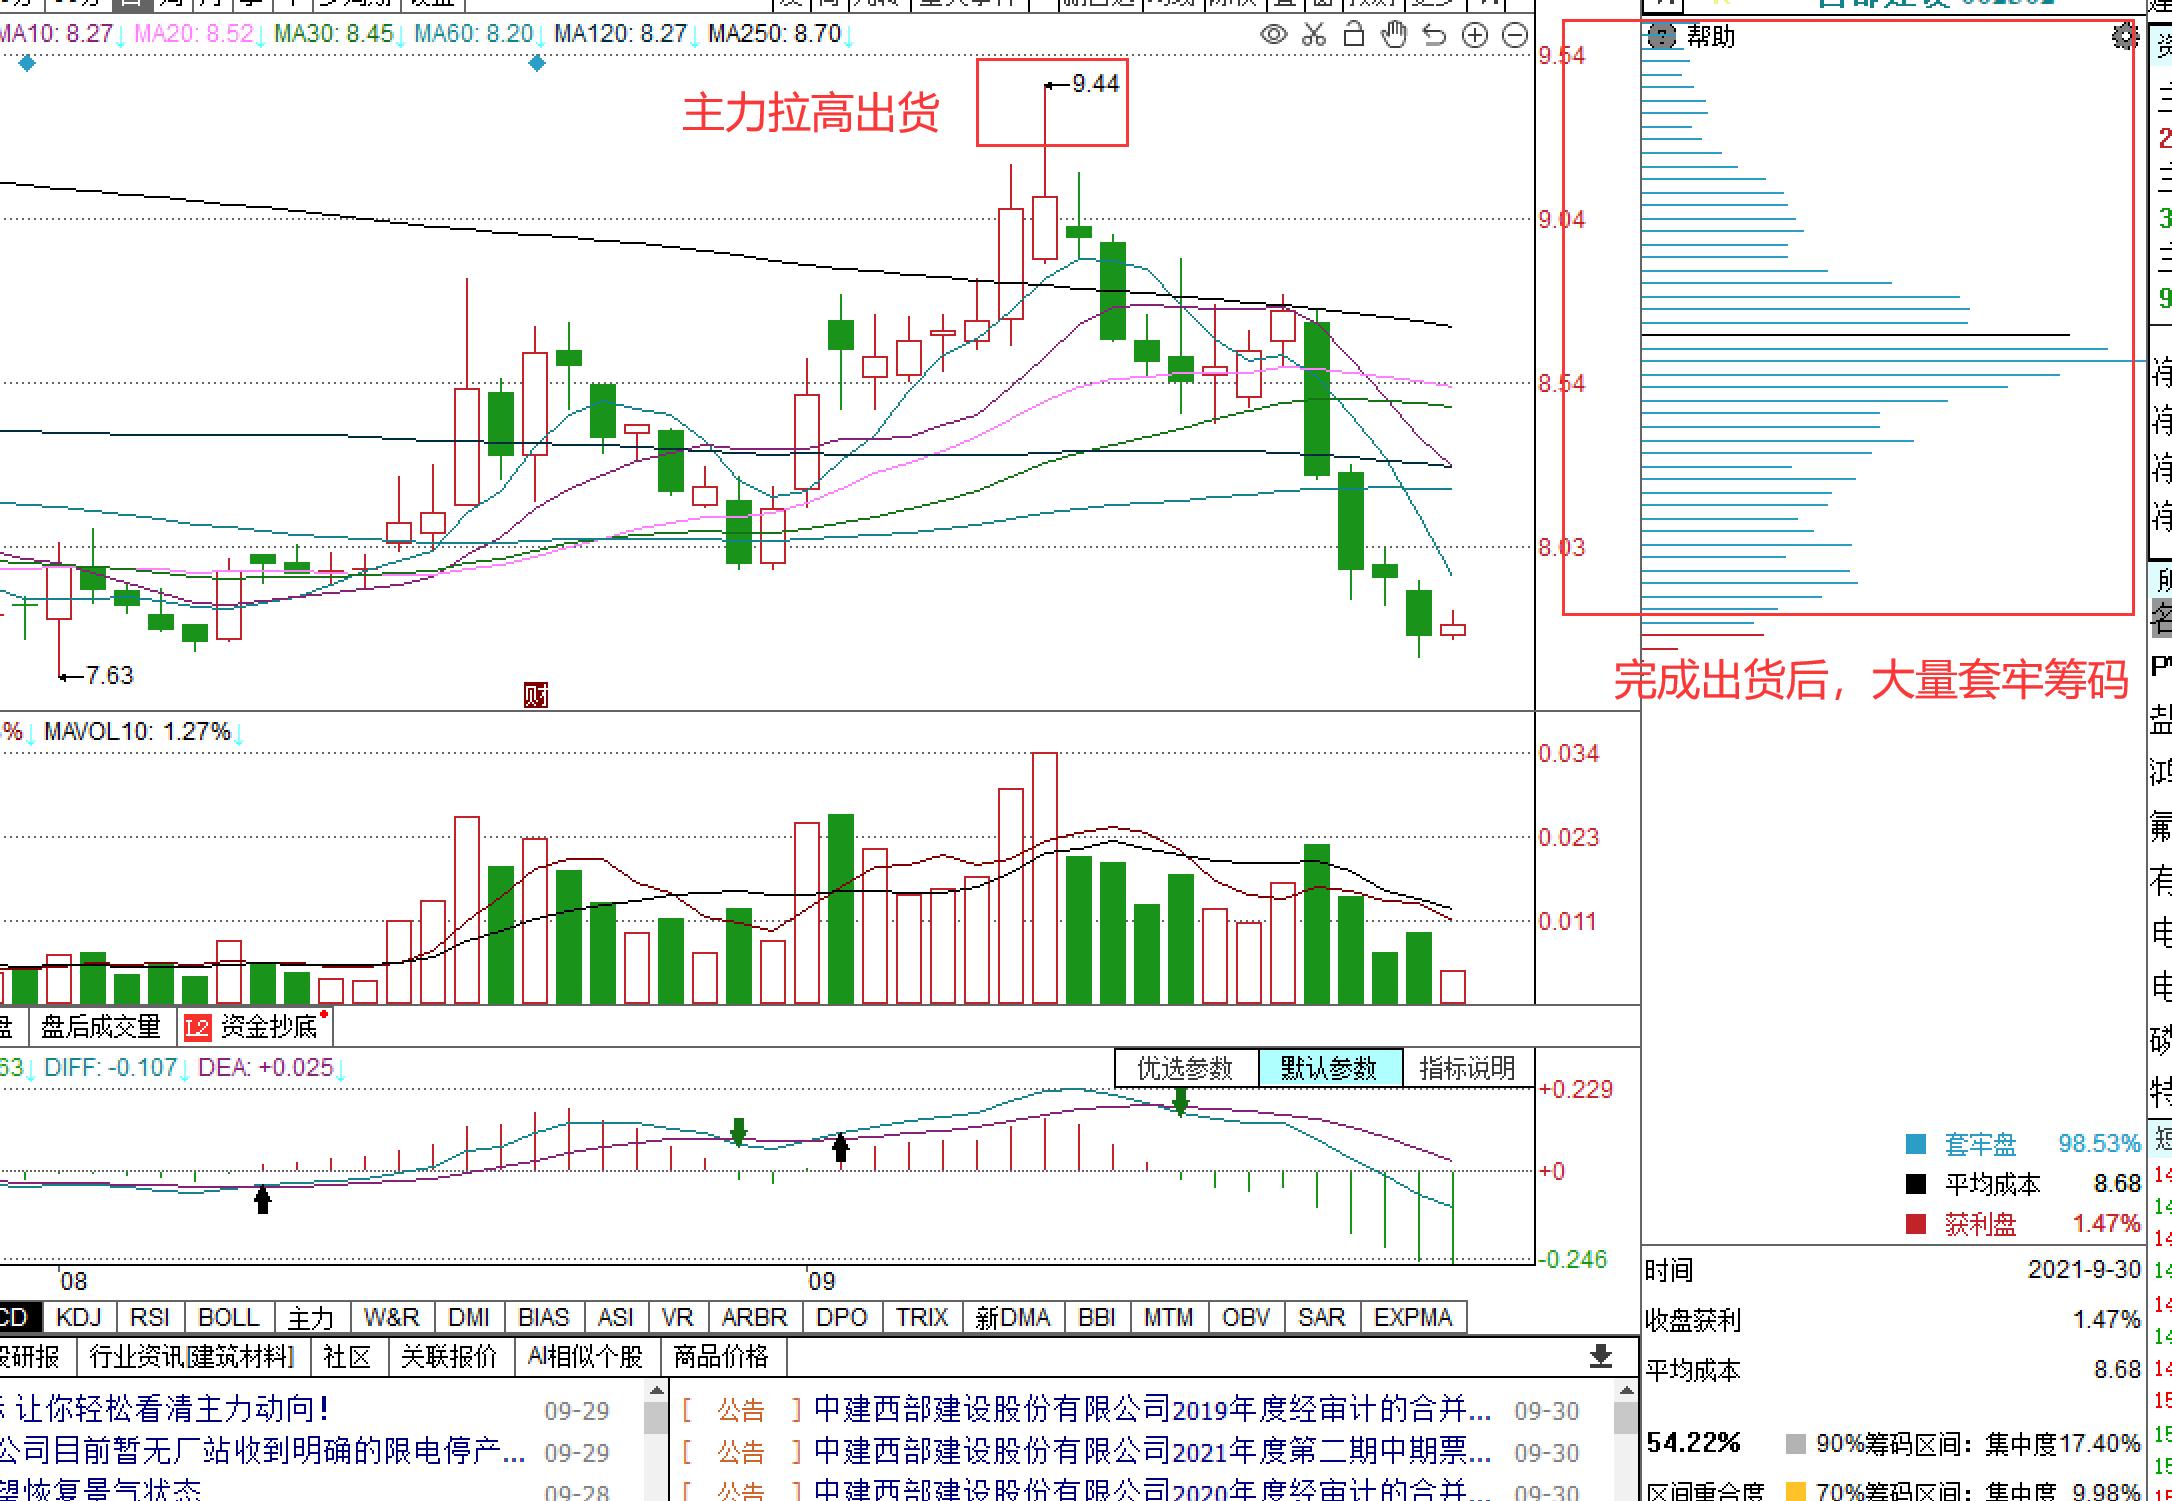Open the 2019年度经审计 announcement link
This screenshot has width=2172, height=1501.
pyautogui.click(x=1151, y=1409)
